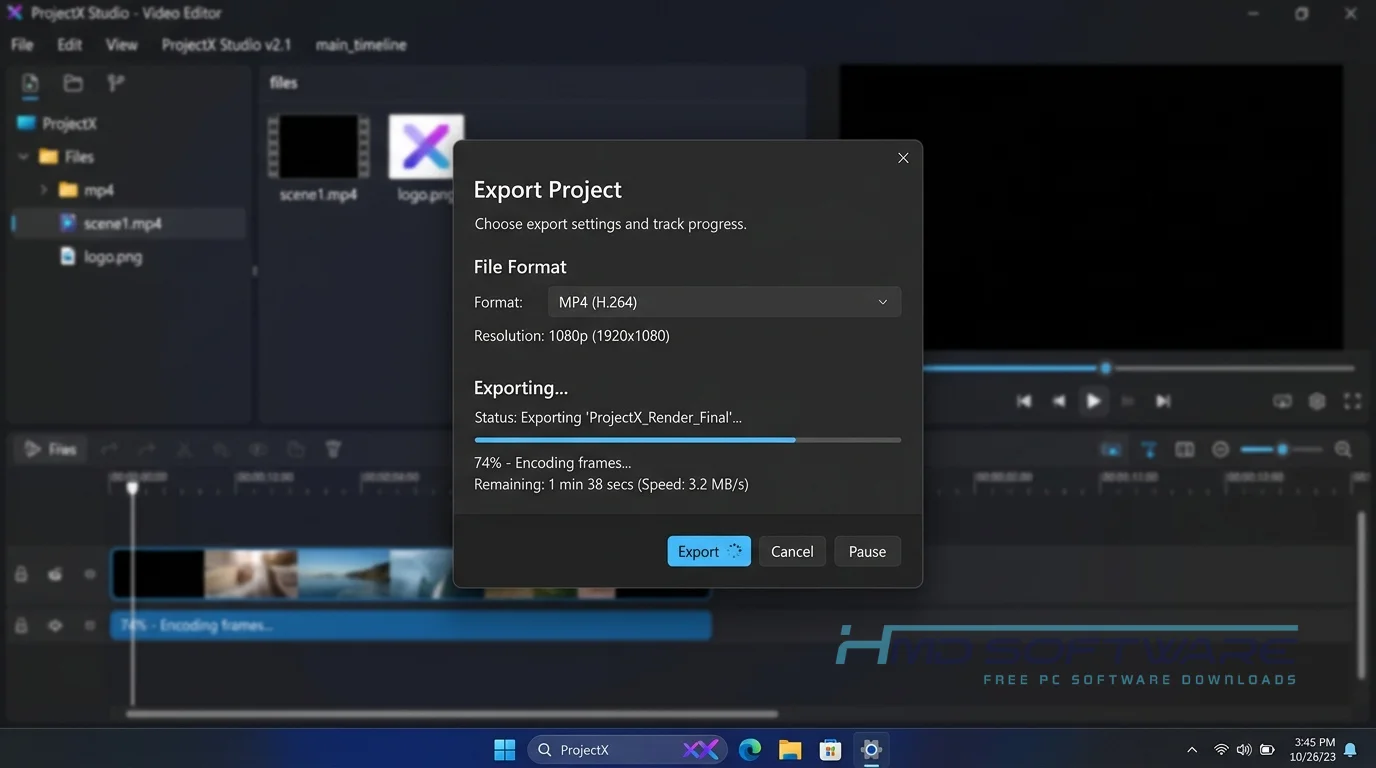Open Microsoft Edge from taskbar
The image size is (1376, 768).
[750, 749]
